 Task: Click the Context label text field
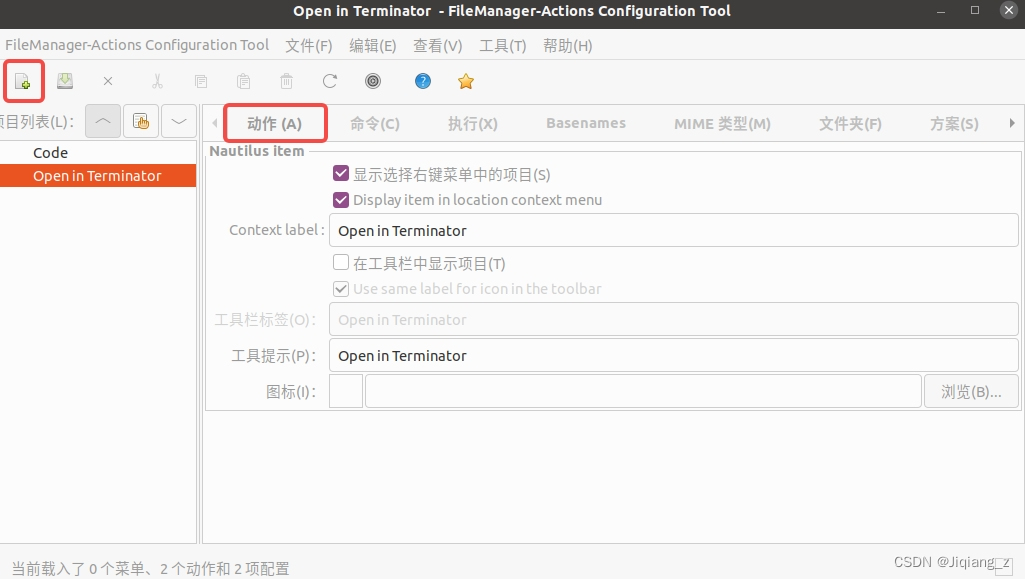click(x=672, y=230)
